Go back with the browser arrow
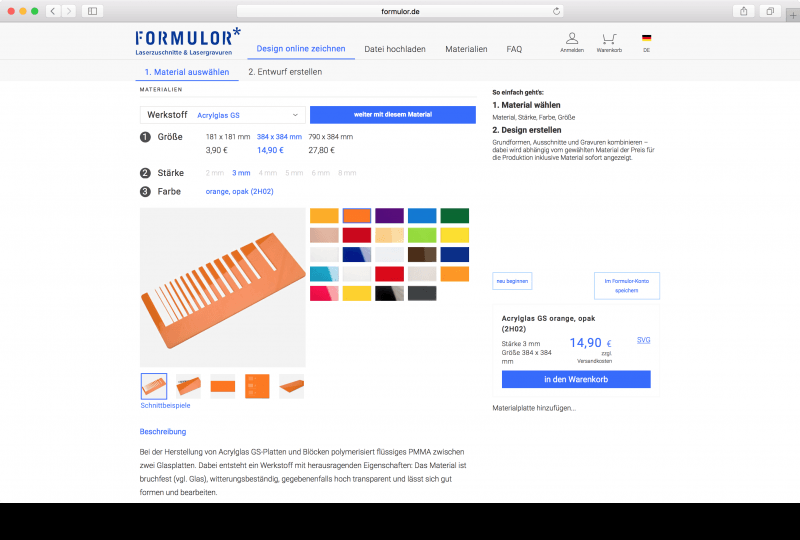This screenshot has width=800, height=540. tap(53, 11)
